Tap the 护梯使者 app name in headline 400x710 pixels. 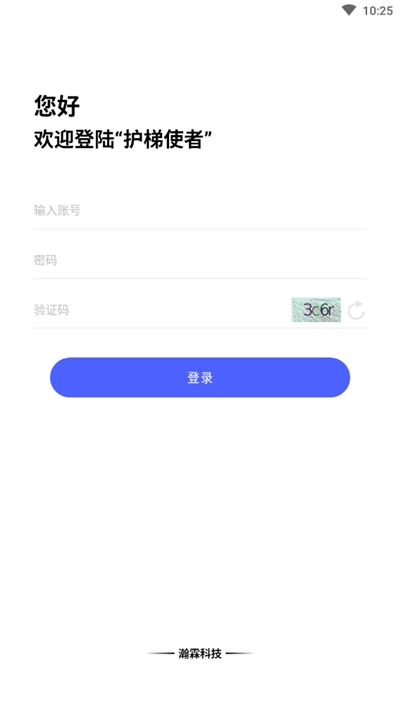[x=163, y=140]
